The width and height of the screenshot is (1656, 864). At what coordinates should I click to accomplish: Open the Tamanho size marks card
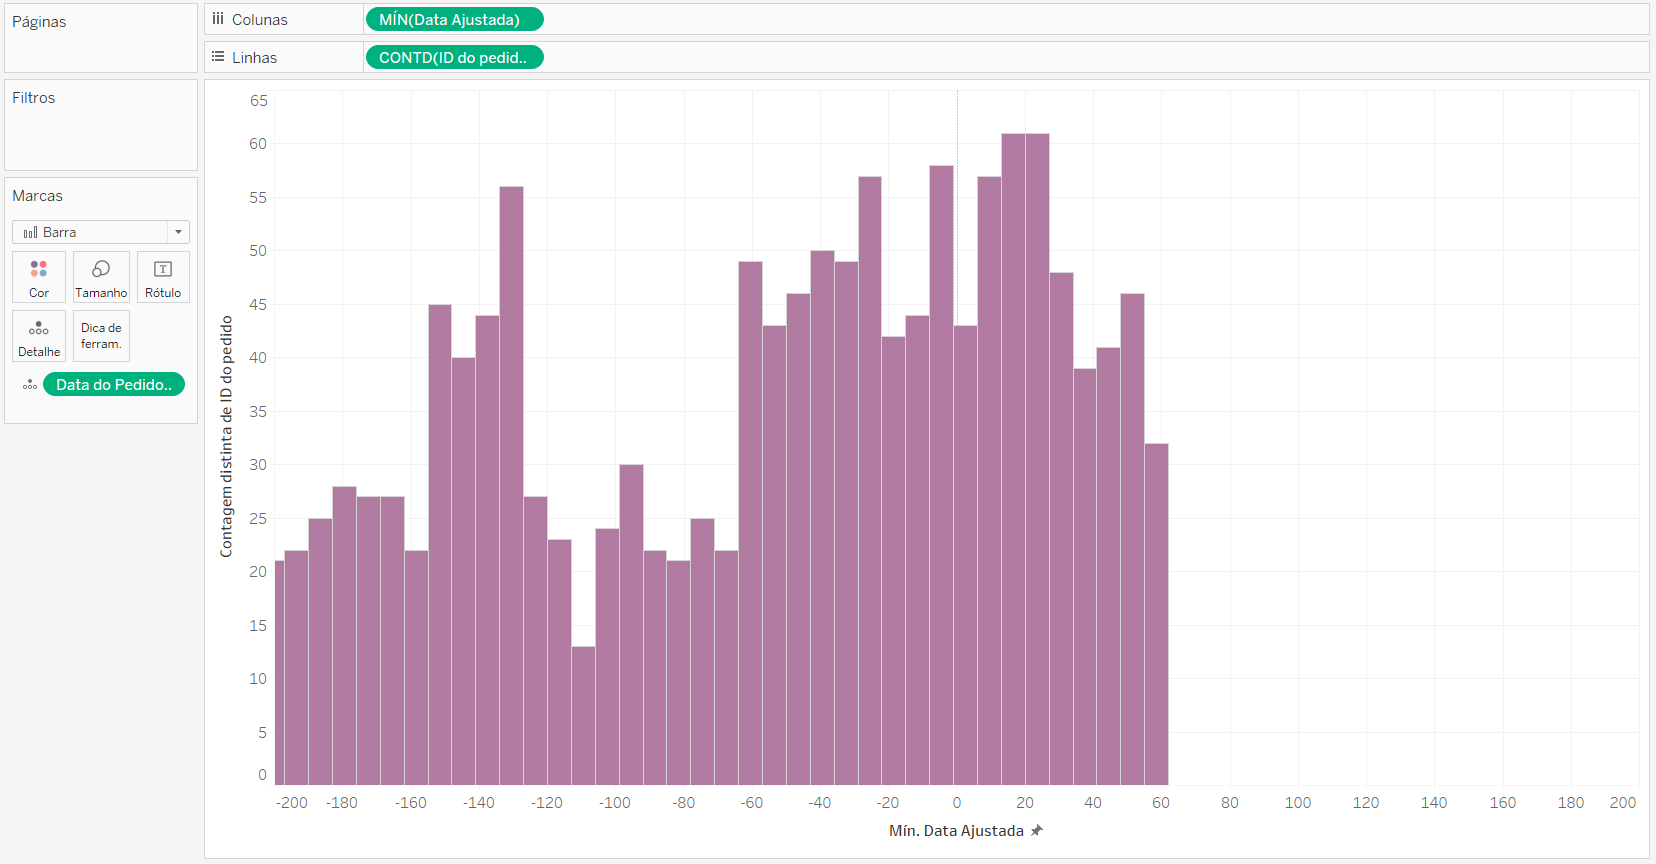101,277
